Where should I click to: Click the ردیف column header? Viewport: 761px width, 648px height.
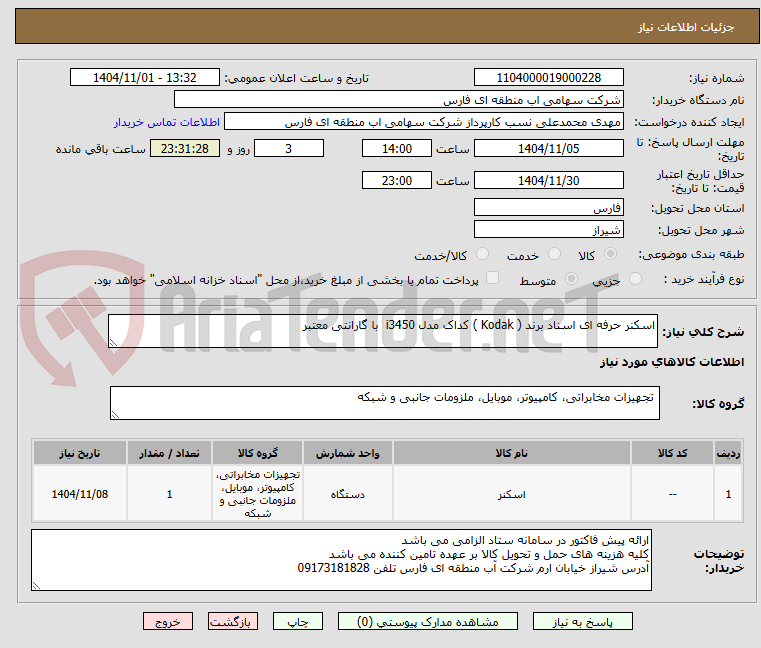pyautogui.click(x=728, y=453)
